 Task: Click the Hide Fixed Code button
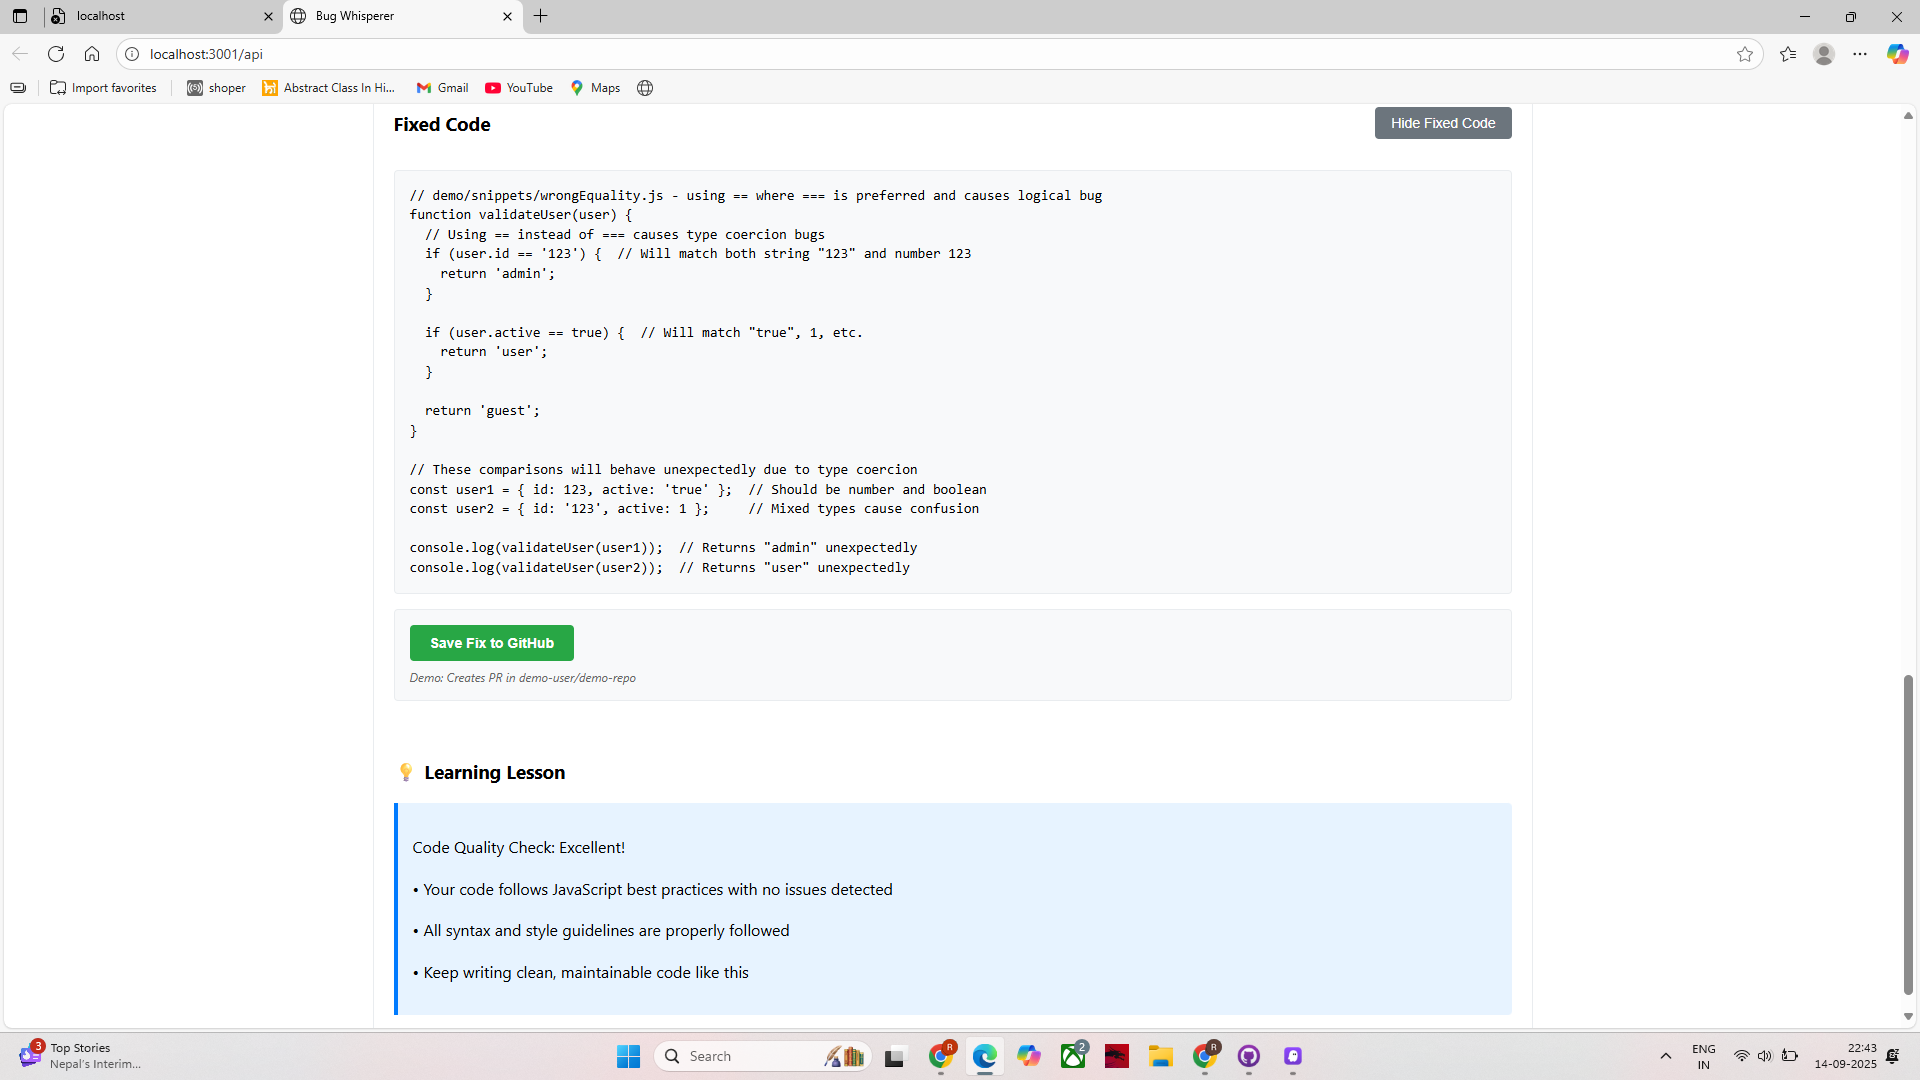[1442, 123]
